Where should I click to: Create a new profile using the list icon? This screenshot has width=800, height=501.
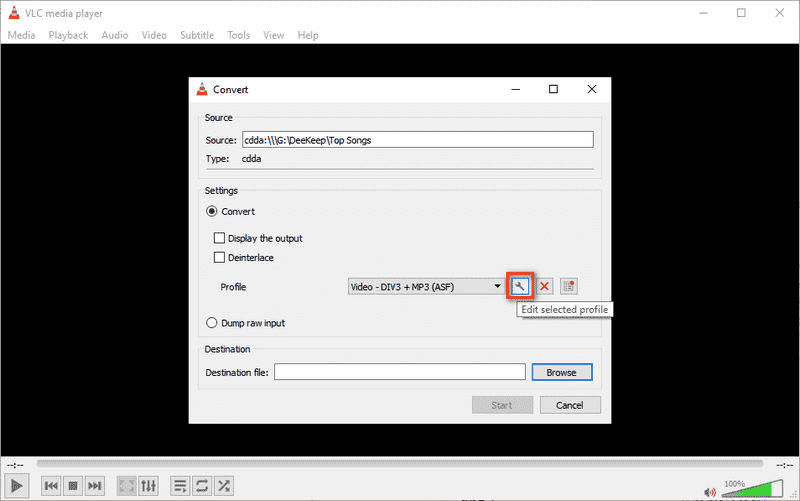pos(568,287)
